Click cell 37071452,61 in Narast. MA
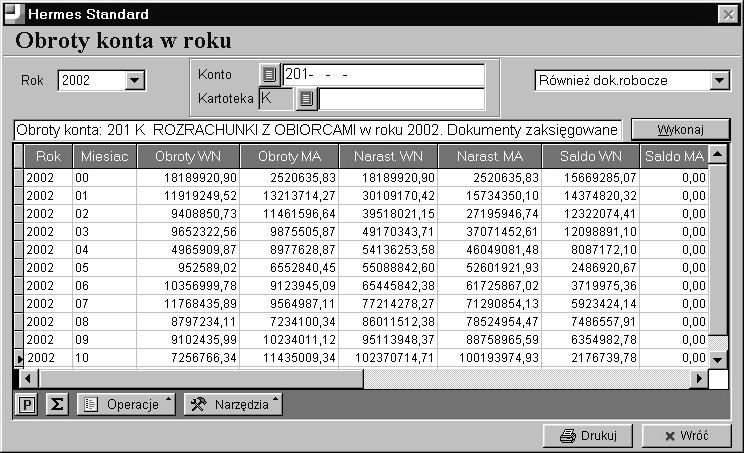This screenshot has height=453, width=744. point(490,232)
